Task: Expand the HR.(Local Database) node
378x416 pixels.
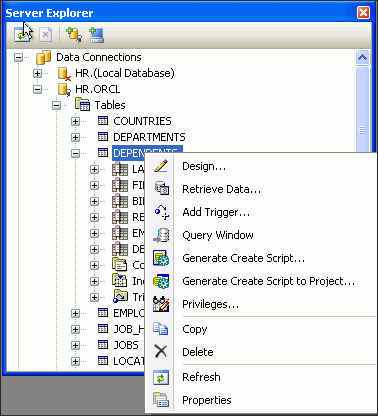Action: tap(37, 73)
